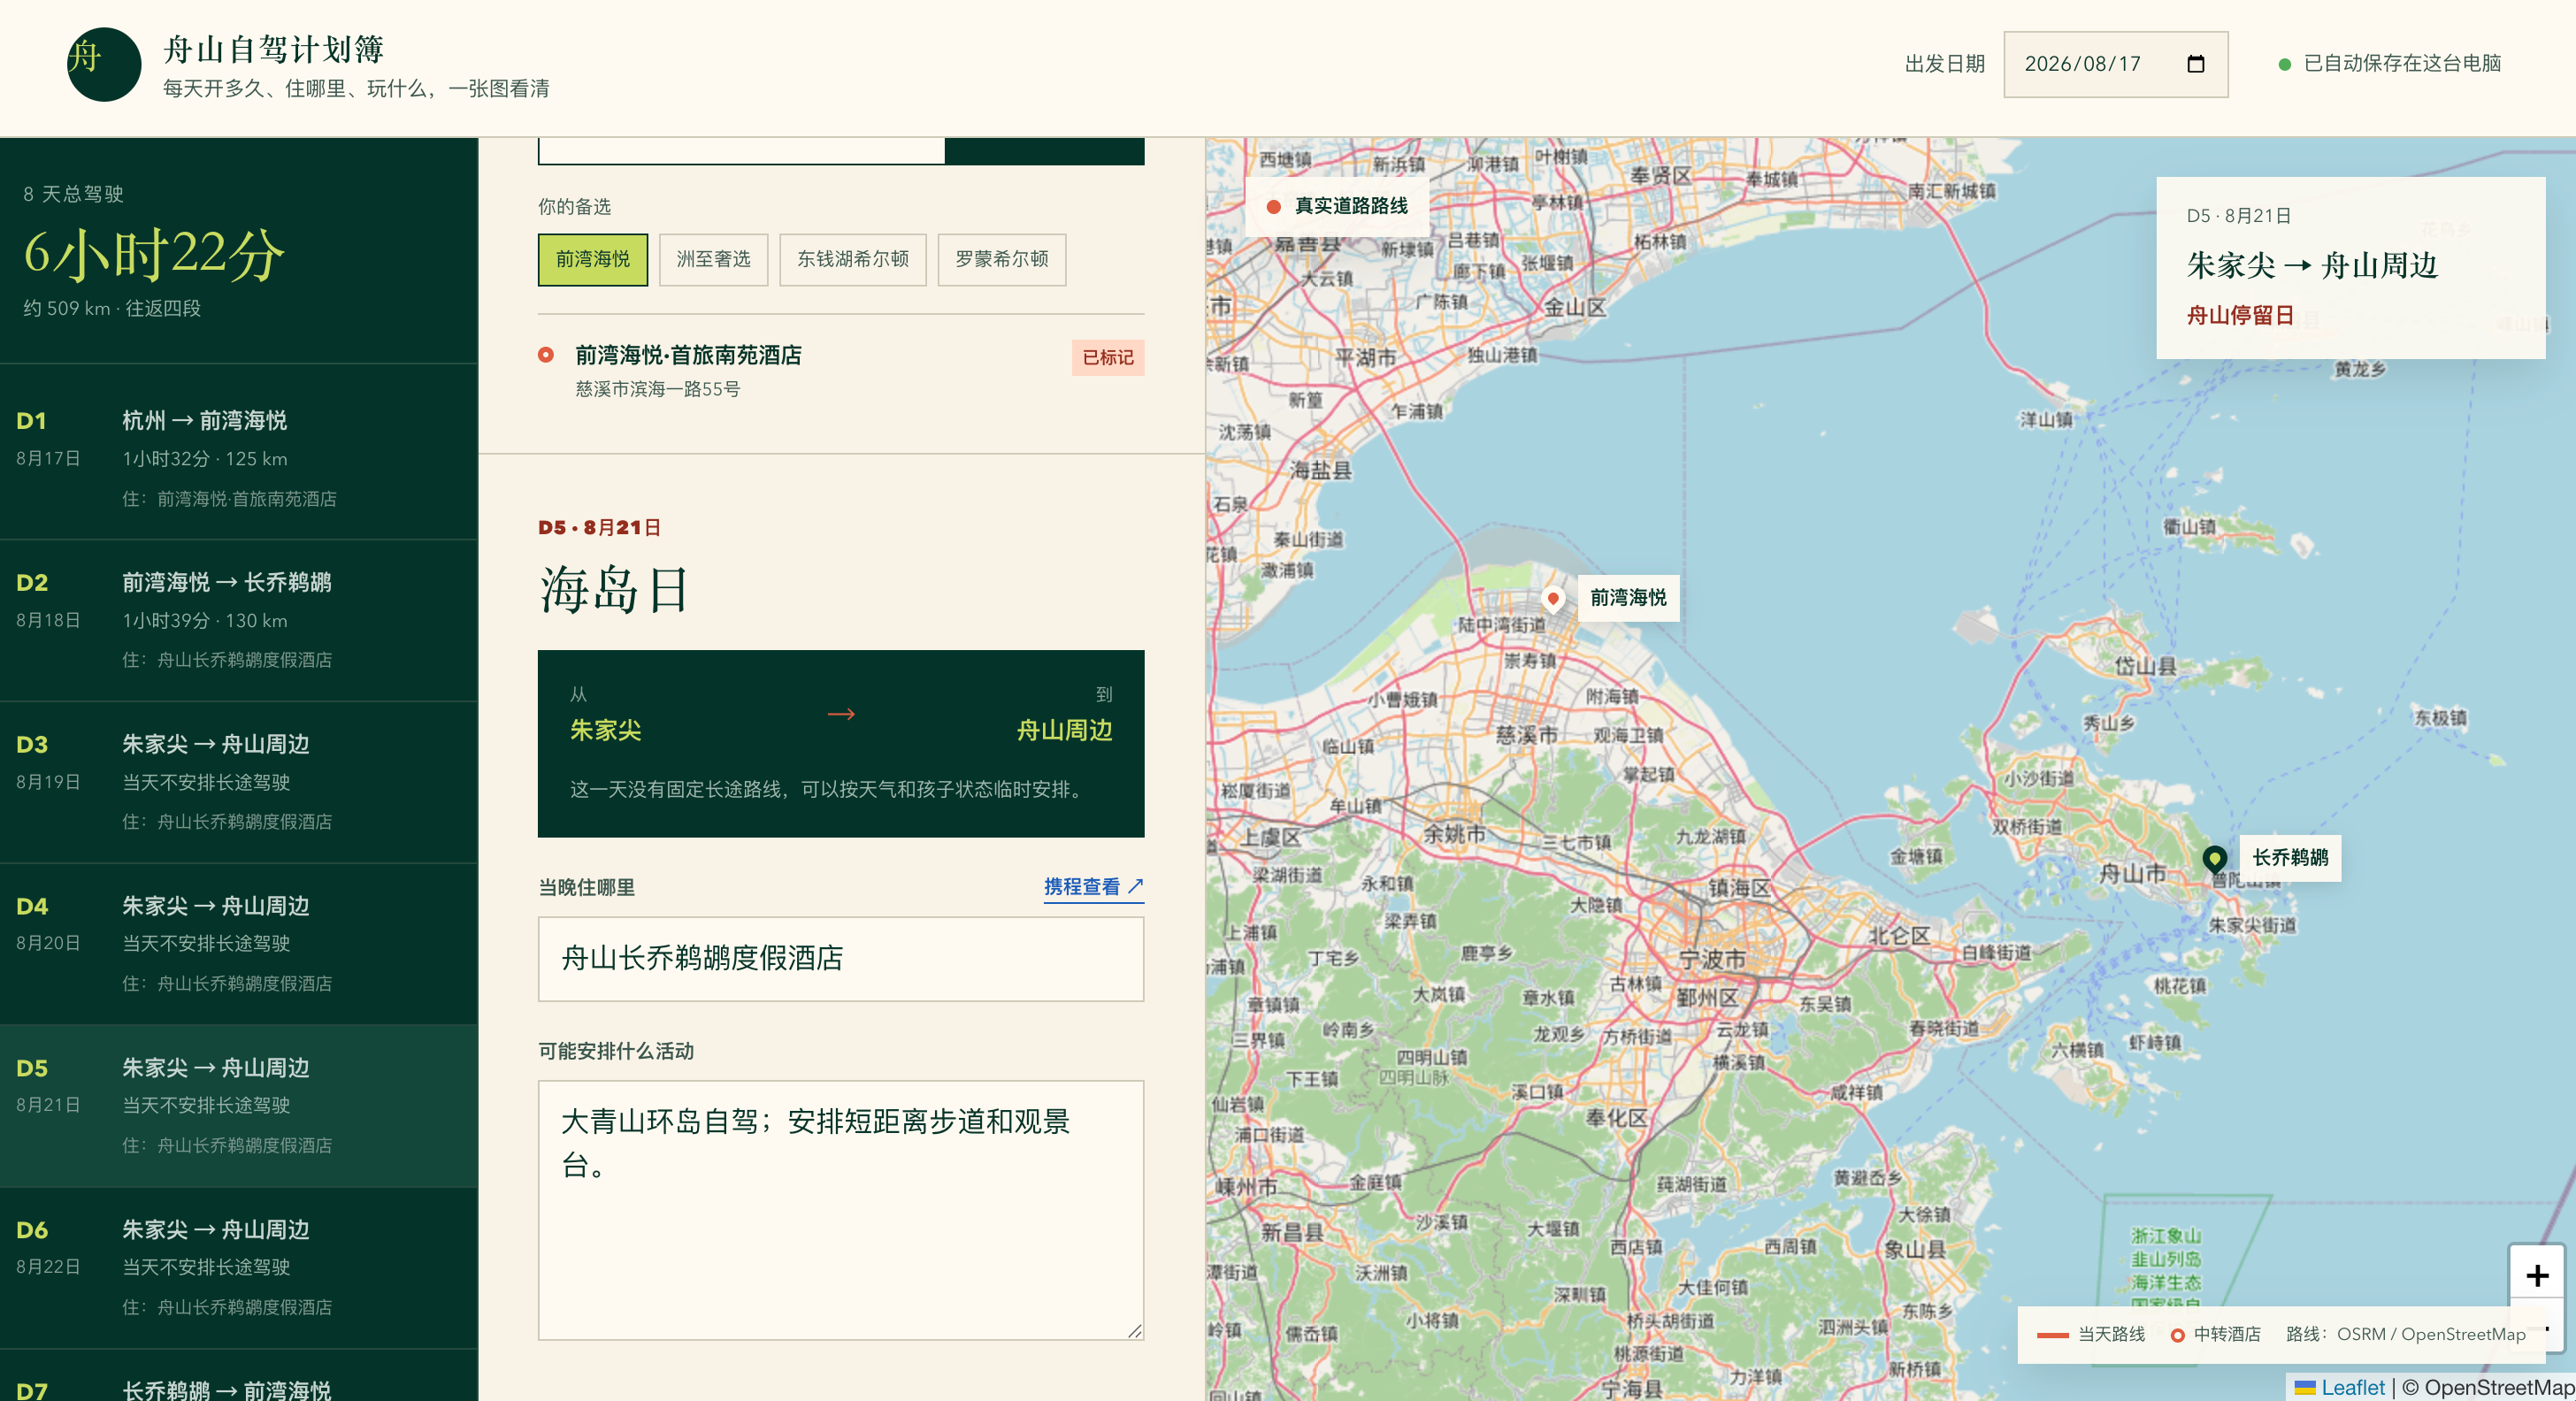Viewport: 2576px width, 1401px height.
Task: Click the 舟 logo icon
Action: pos(104,64)
